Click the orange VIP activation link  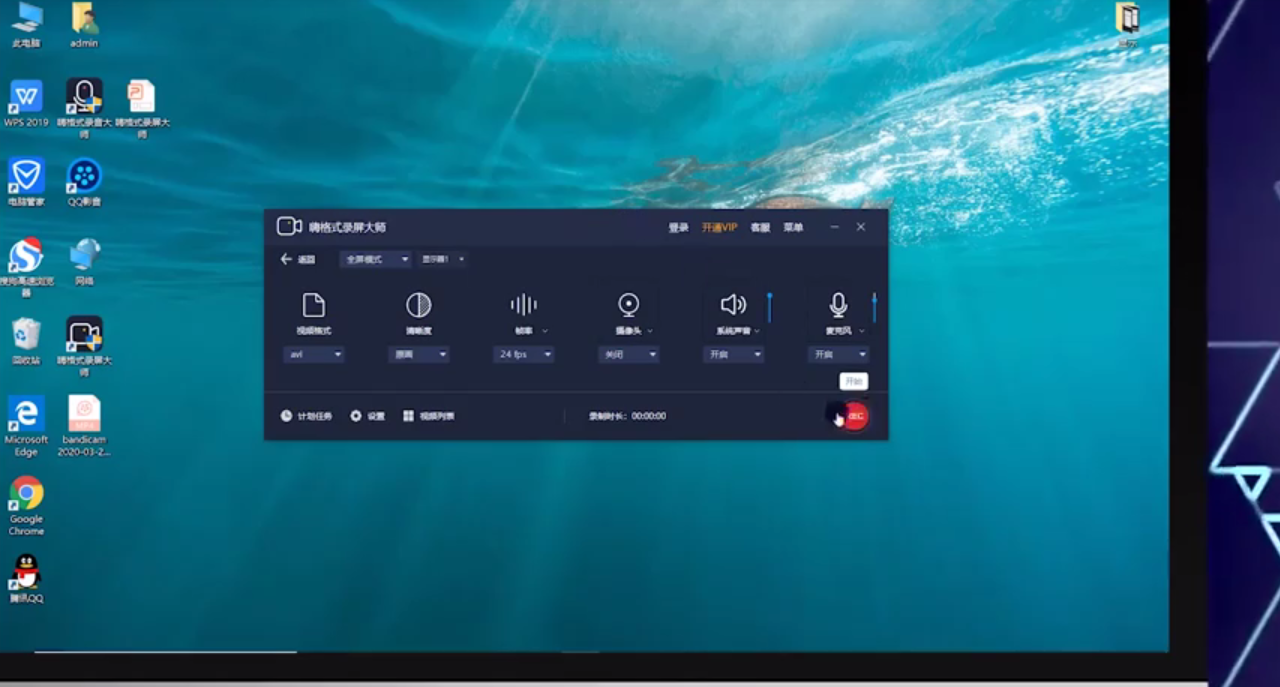point(719,228)
